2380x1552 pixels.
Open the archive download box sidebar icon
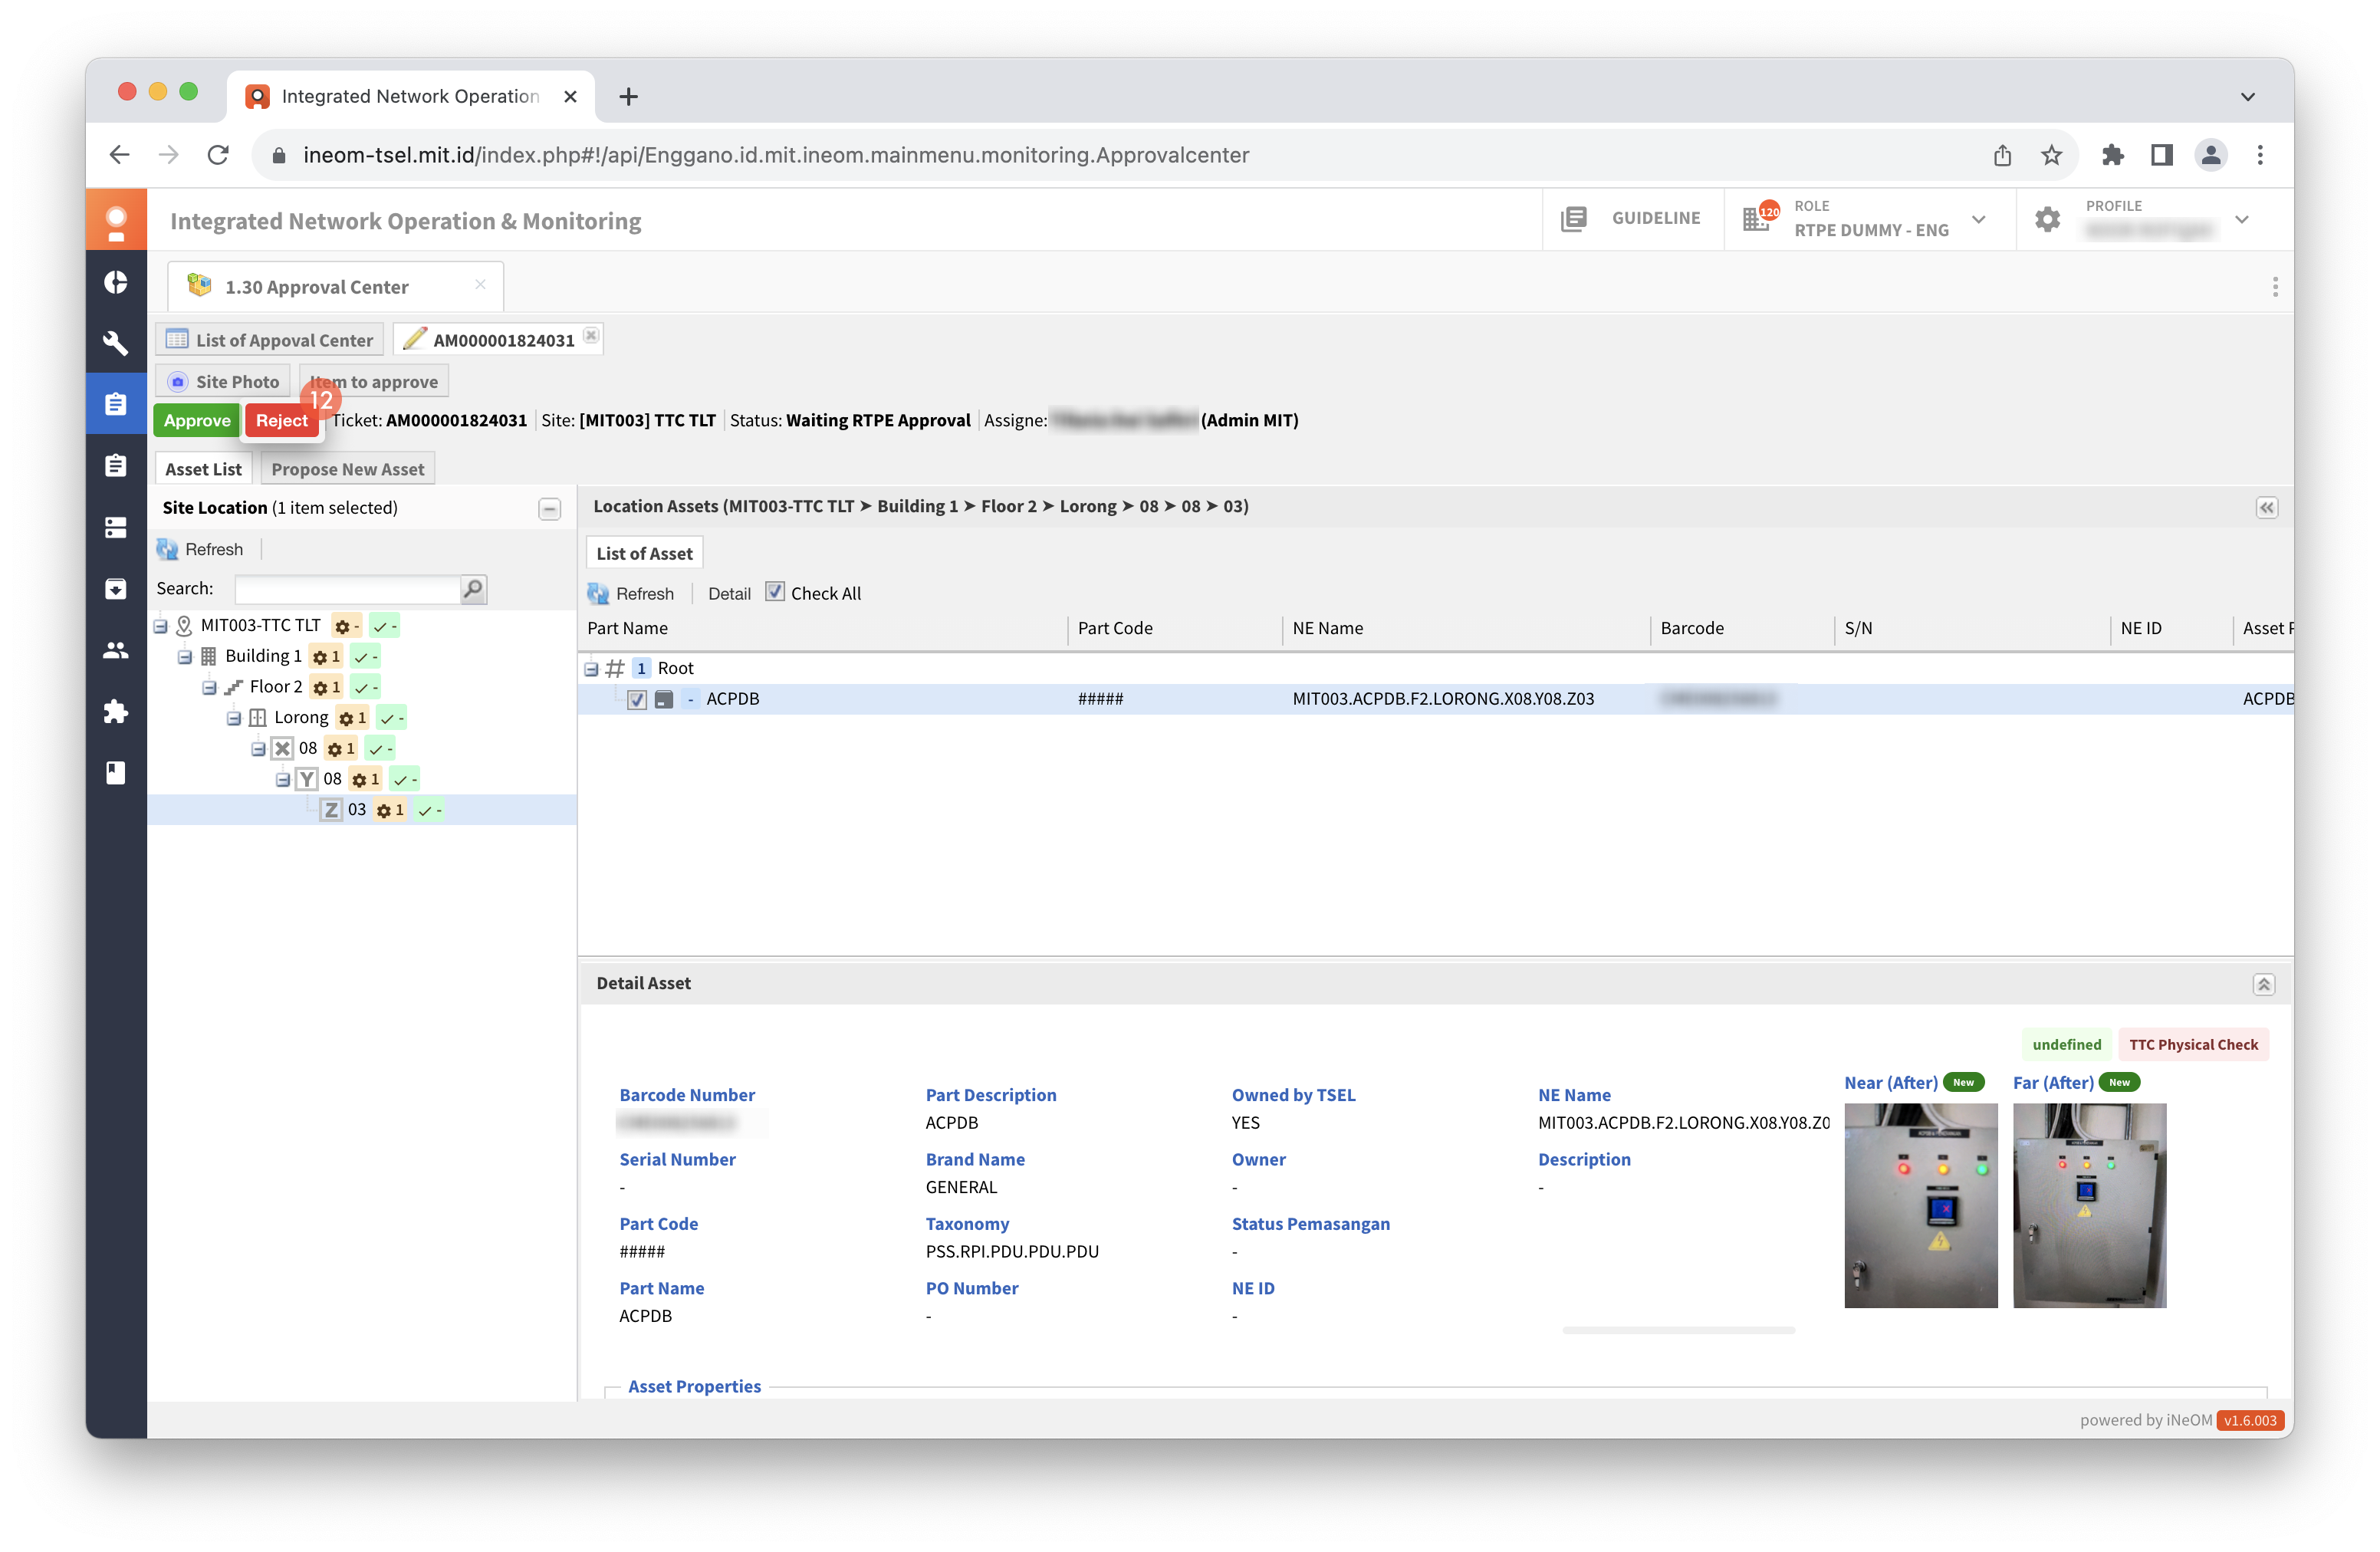(x=116, y=588)
